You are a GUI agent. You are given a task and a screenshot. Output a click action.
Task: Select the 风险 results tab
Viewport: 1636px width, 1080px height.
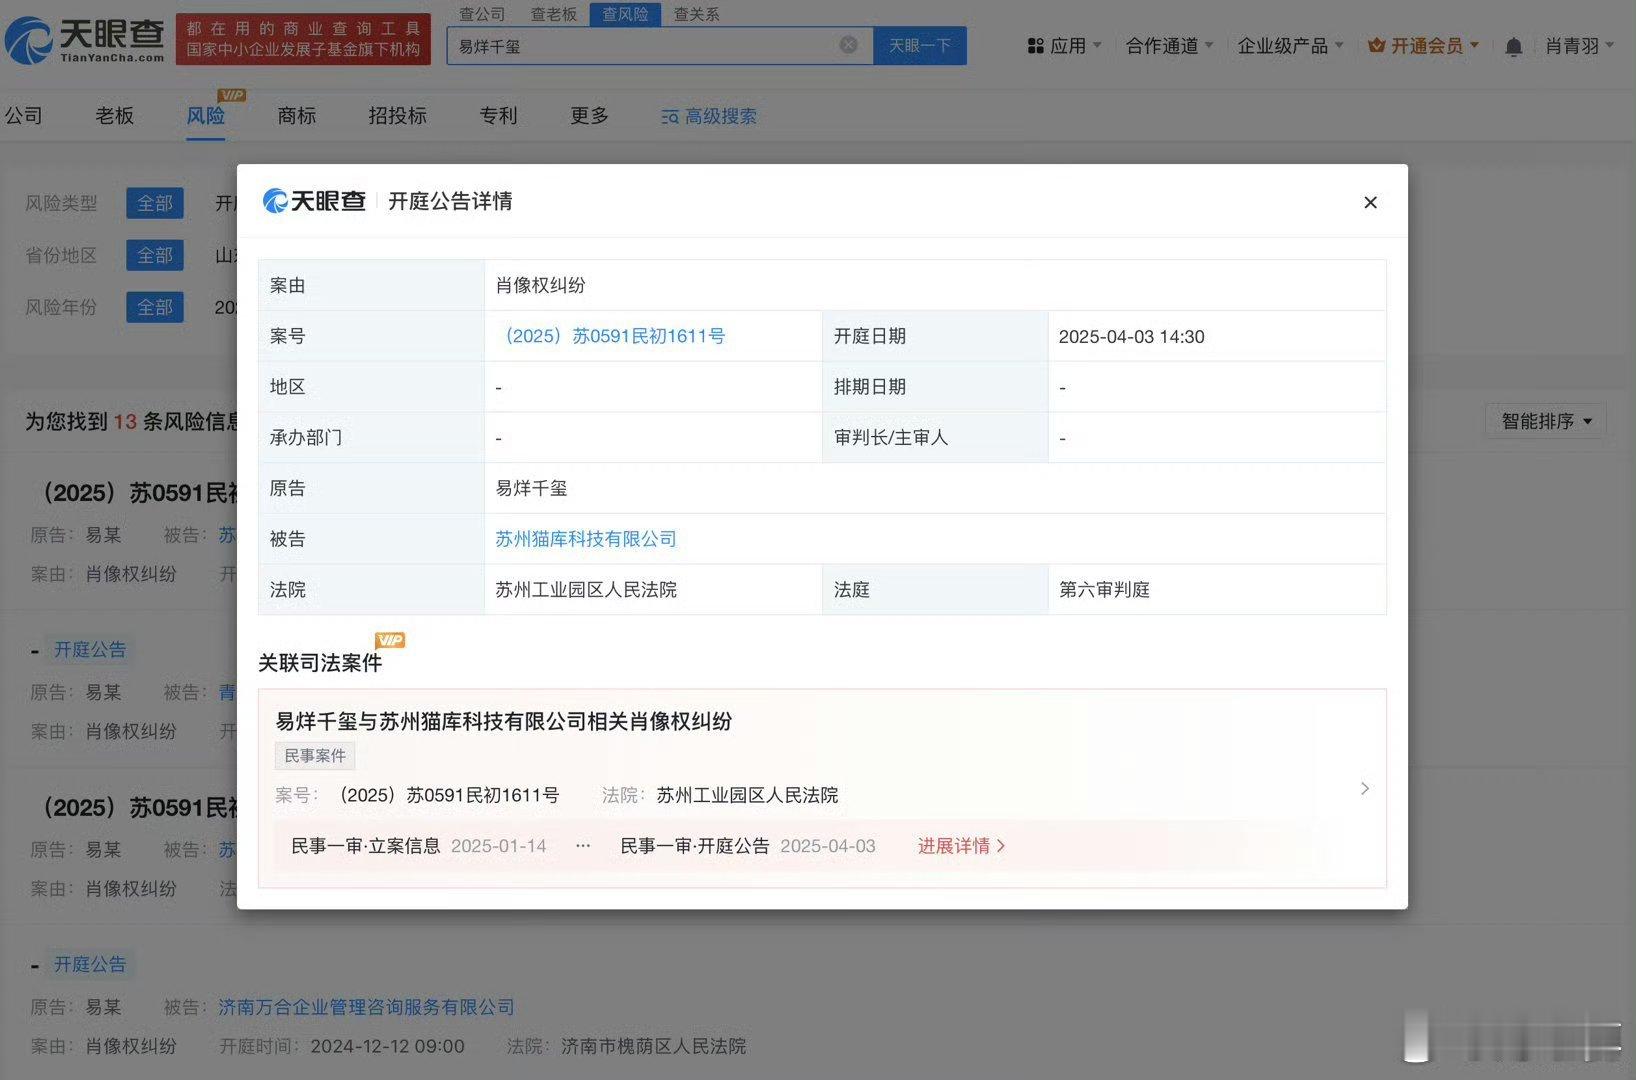[x=206, y=116]
